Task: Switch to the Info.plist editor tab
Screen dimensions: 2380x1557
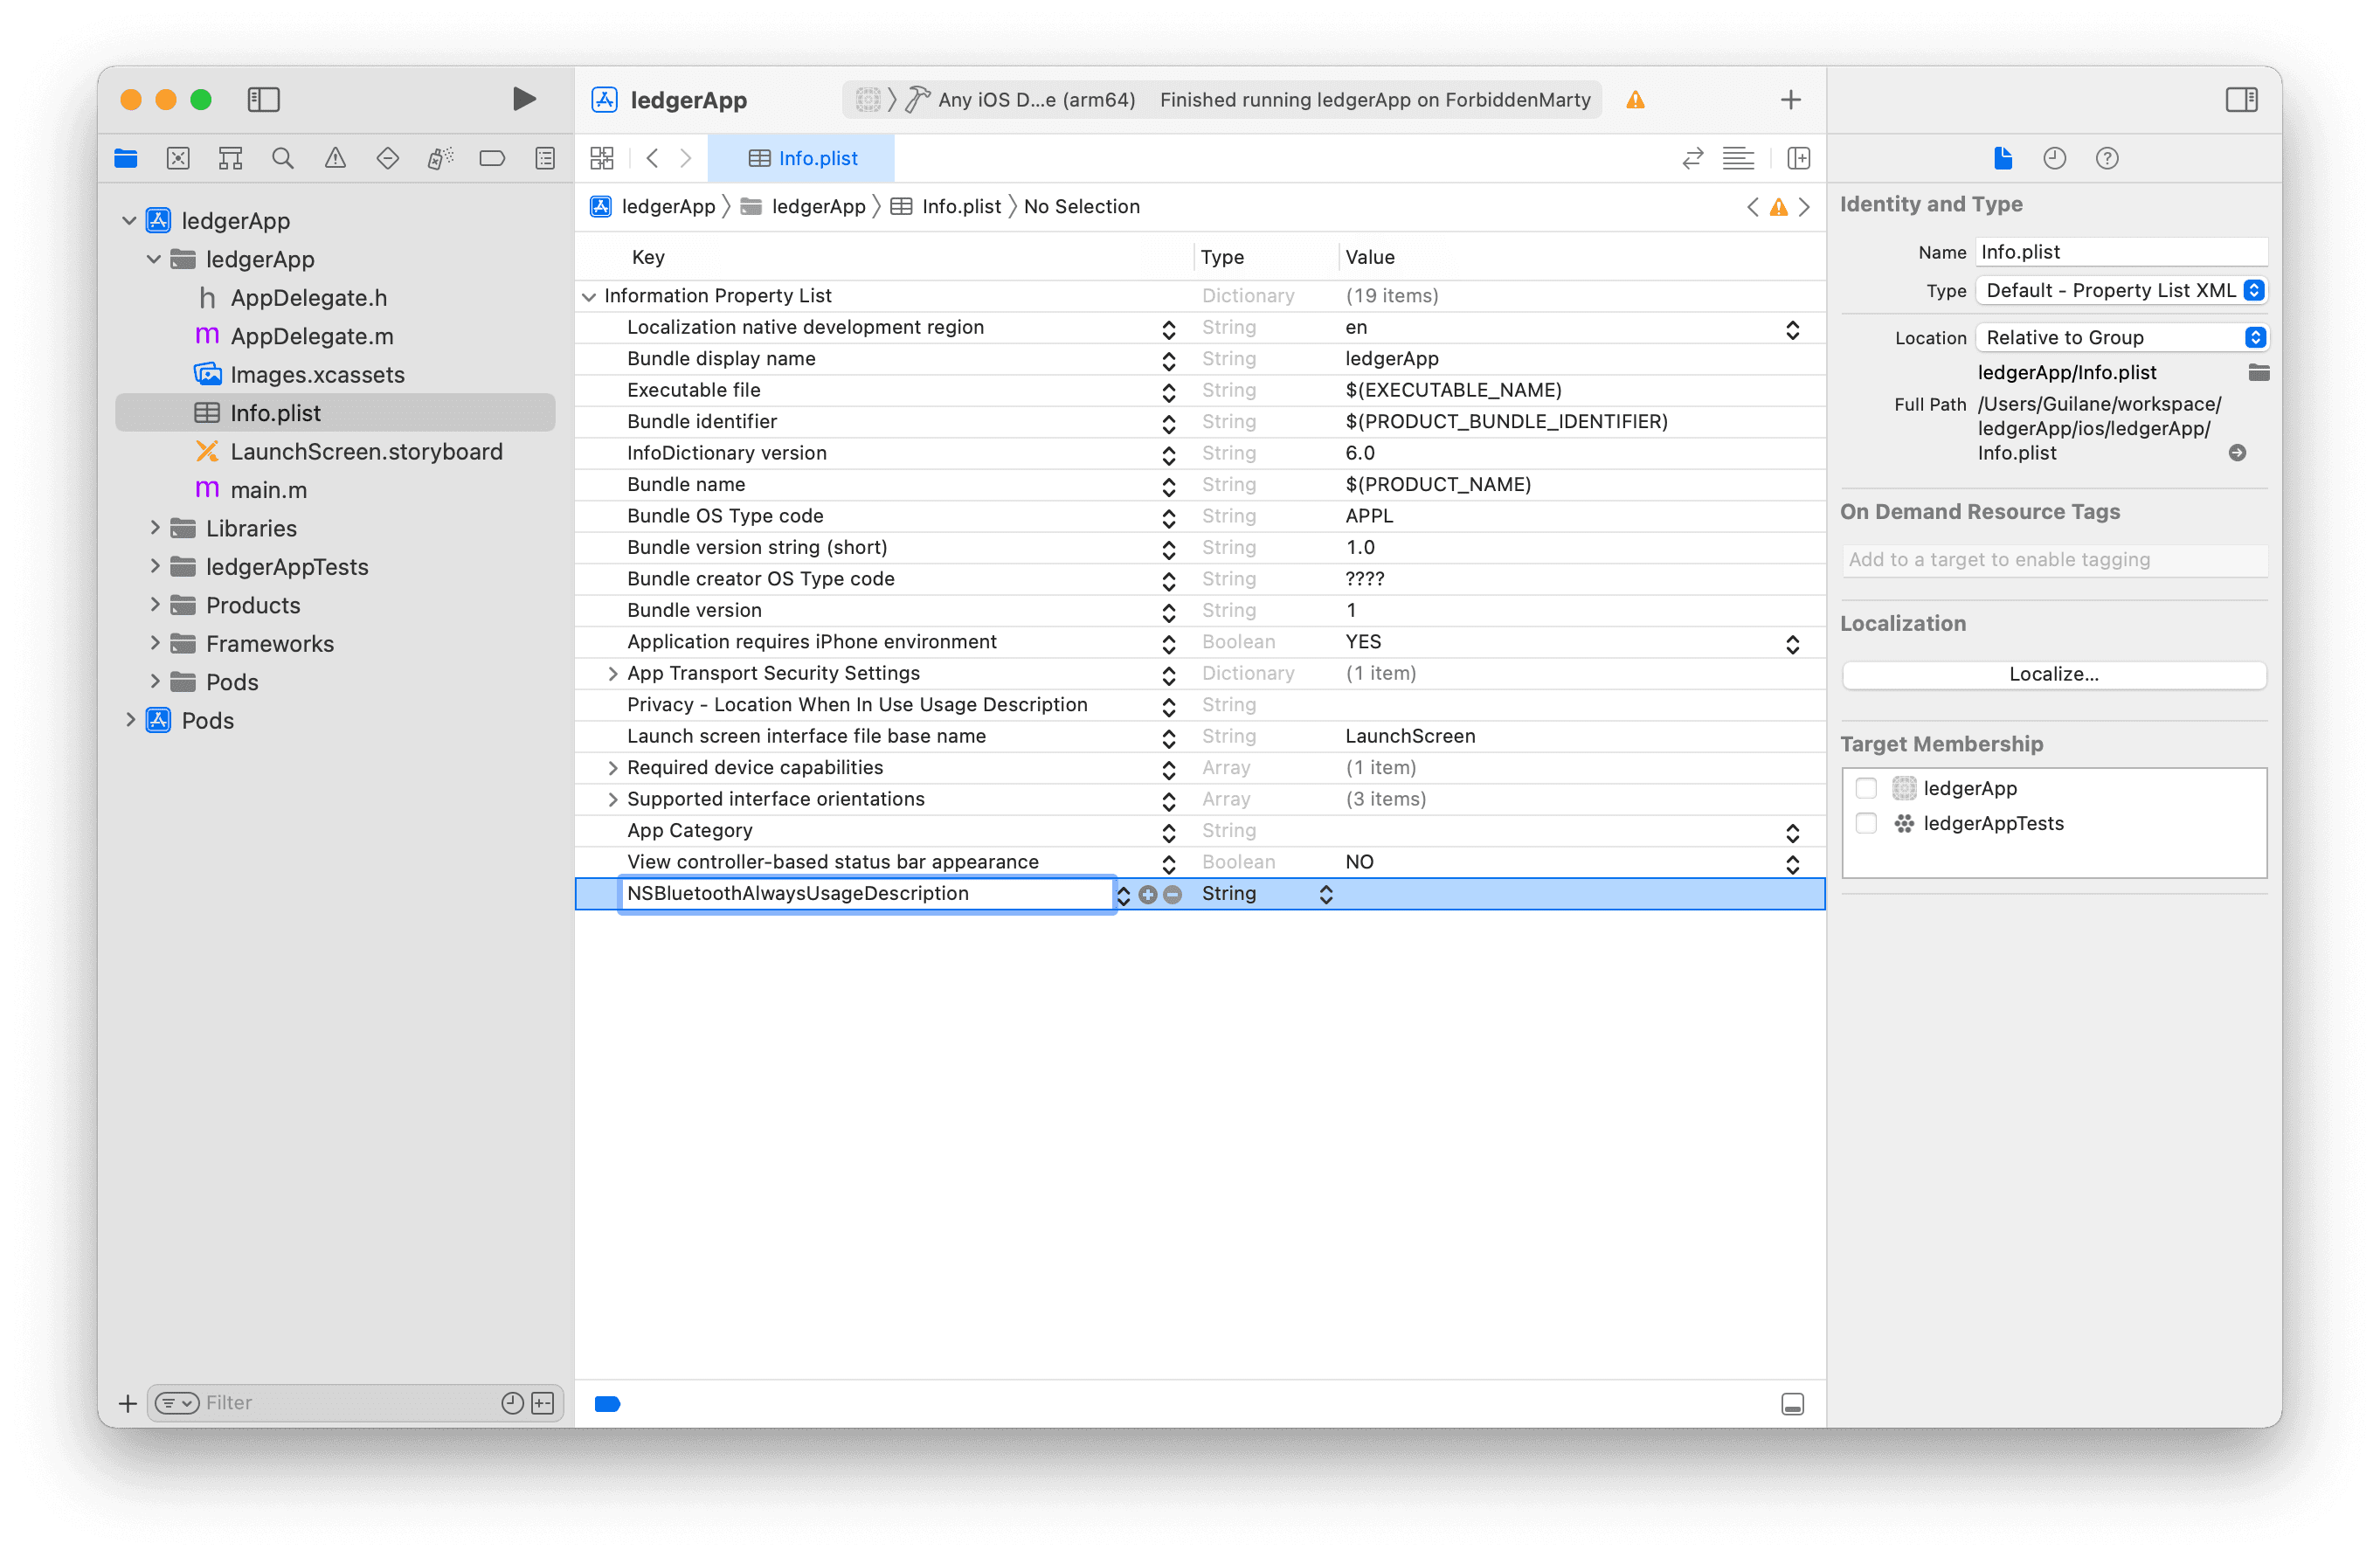Action: 803,158
